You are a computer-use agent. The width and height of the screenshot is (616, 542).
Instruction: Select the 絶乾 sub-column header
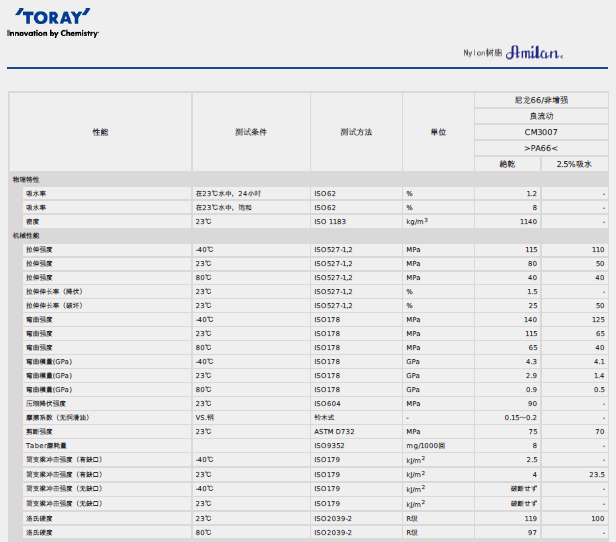507,163
